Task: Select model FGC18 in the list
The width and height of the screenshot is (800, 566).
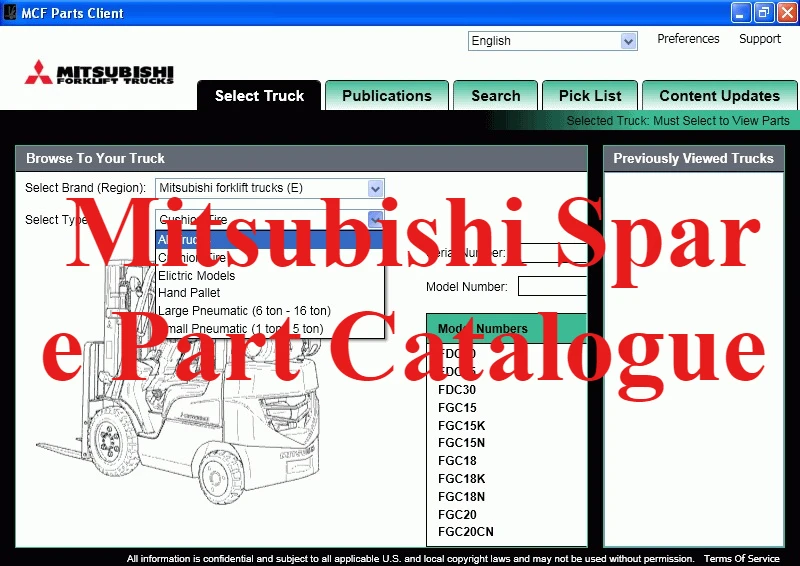Action: (457, 461)
